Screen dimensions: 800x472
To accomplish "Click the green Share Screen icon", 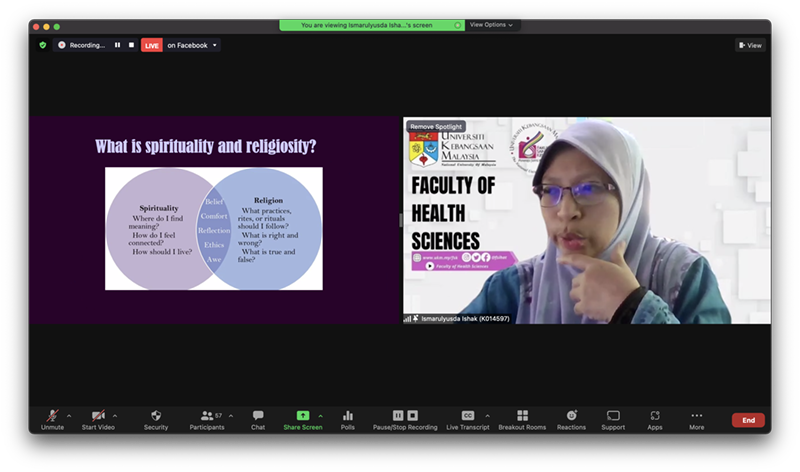I will (302, 416).
